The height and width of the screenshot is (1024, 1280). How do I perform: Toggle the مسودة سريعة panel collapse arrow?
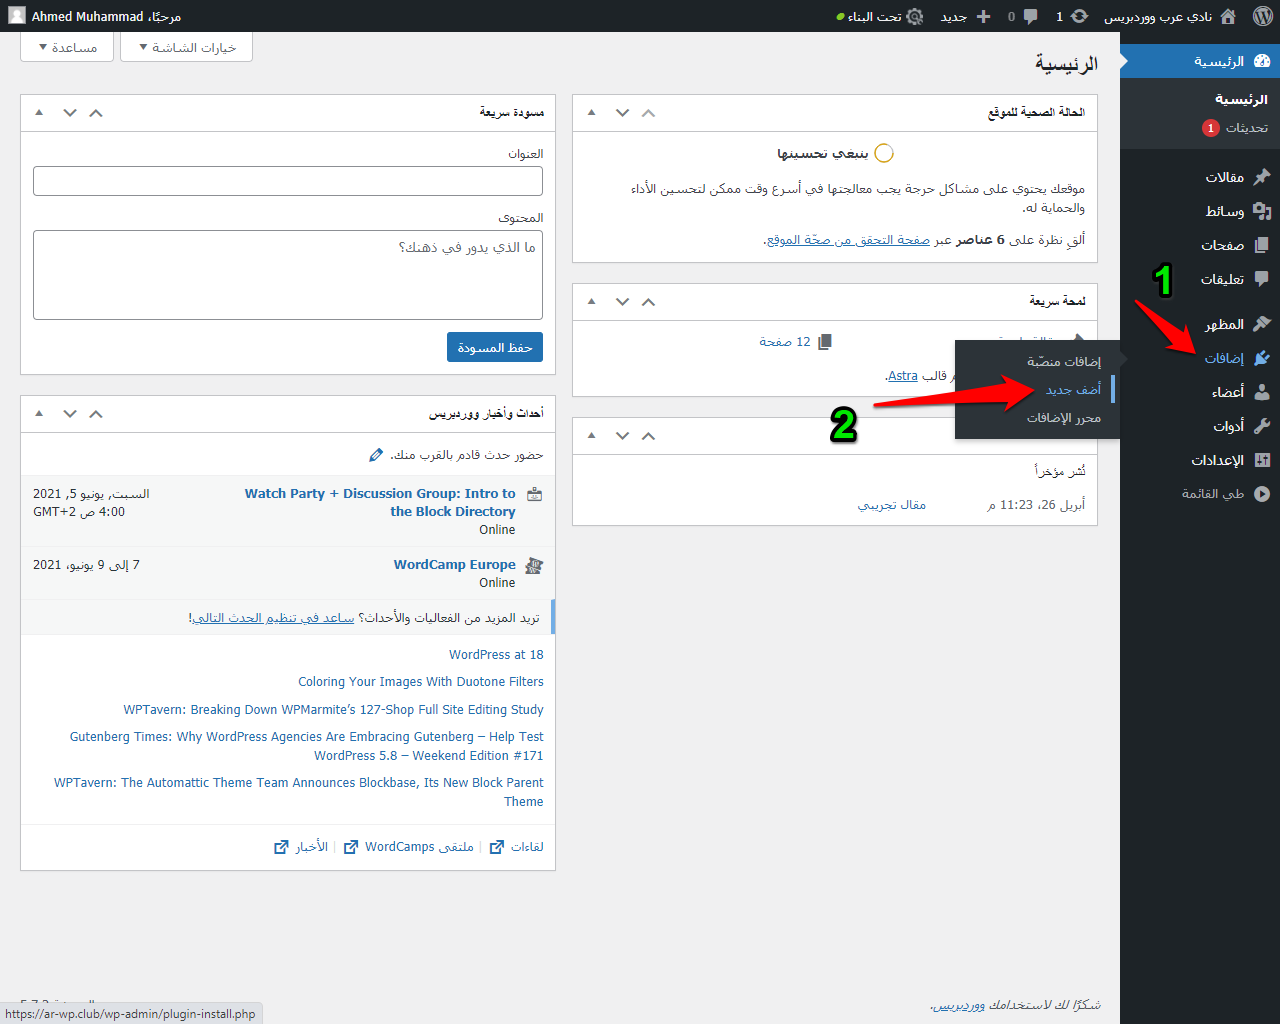click(39, 113)
